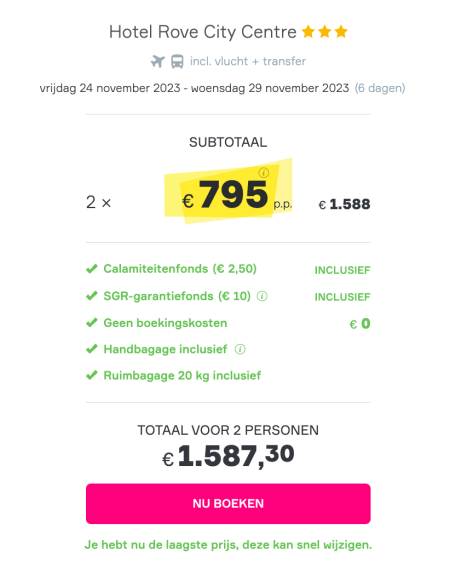This screenshot has height=575, width=450.
Task: Click the bus transfer icon
Action: (178, 61)
